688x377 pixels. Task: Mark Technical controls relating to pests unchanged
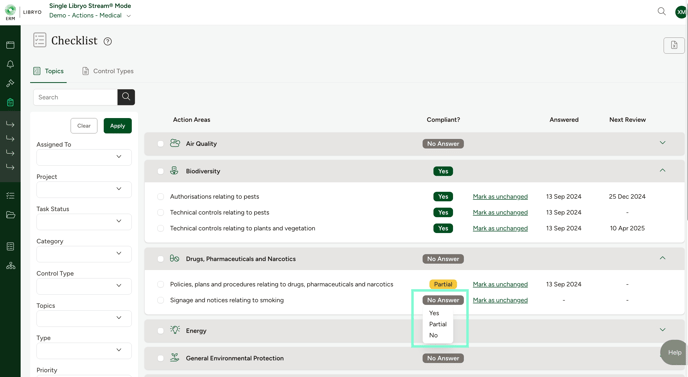[x=500, y=212]
